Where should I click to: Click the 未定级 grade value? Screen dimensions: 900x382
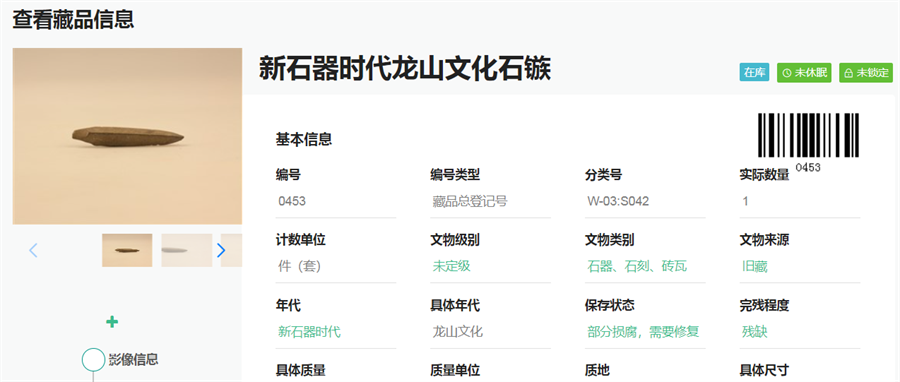coord(452,266)
